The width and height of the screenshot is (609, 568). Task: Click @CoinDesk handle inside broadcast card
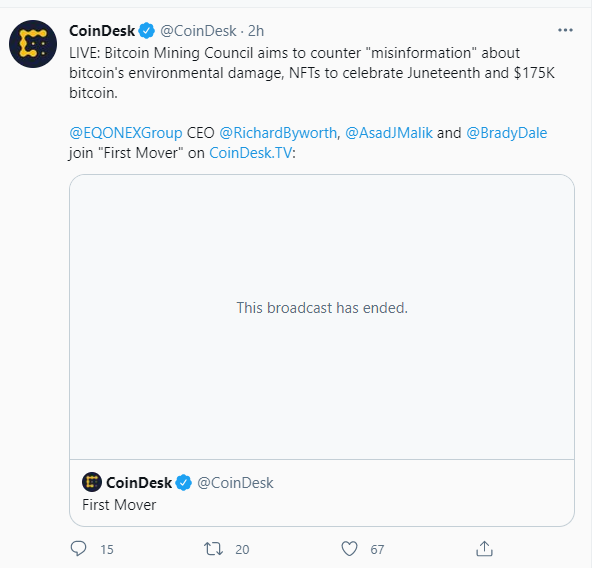tap(235, 483)
